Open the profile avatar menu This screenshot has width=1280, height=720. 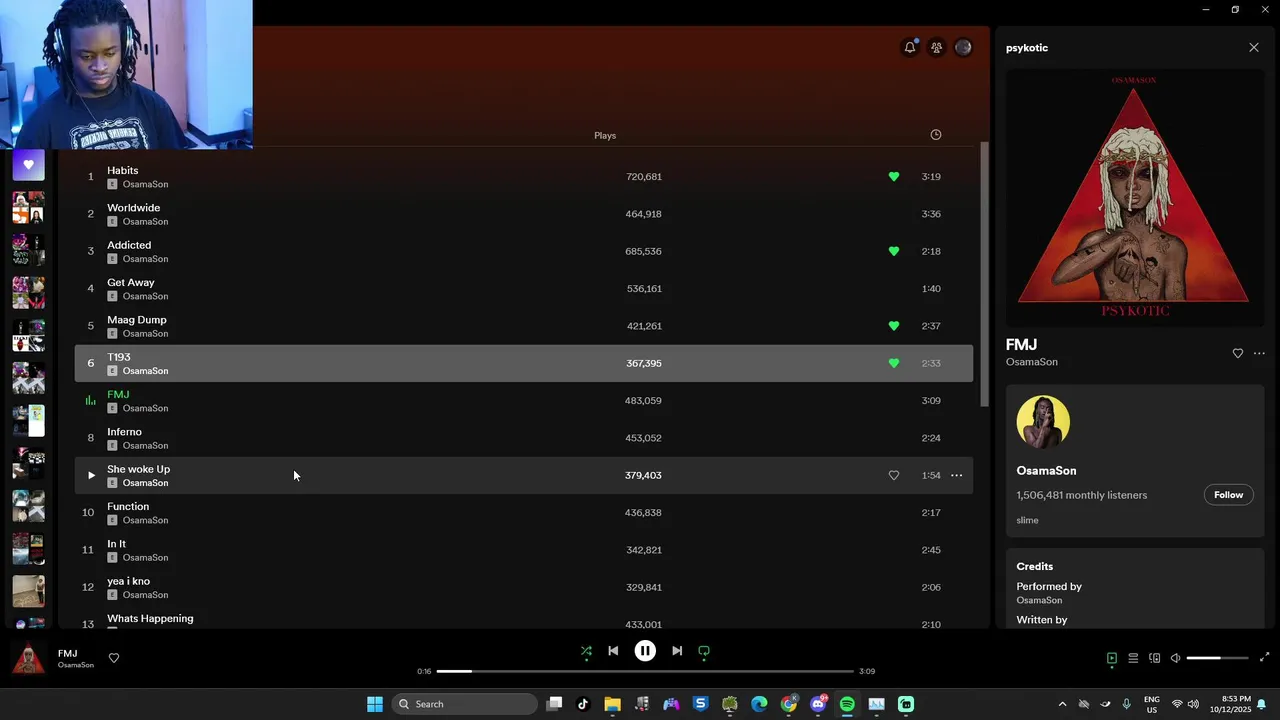pos(963,47)
